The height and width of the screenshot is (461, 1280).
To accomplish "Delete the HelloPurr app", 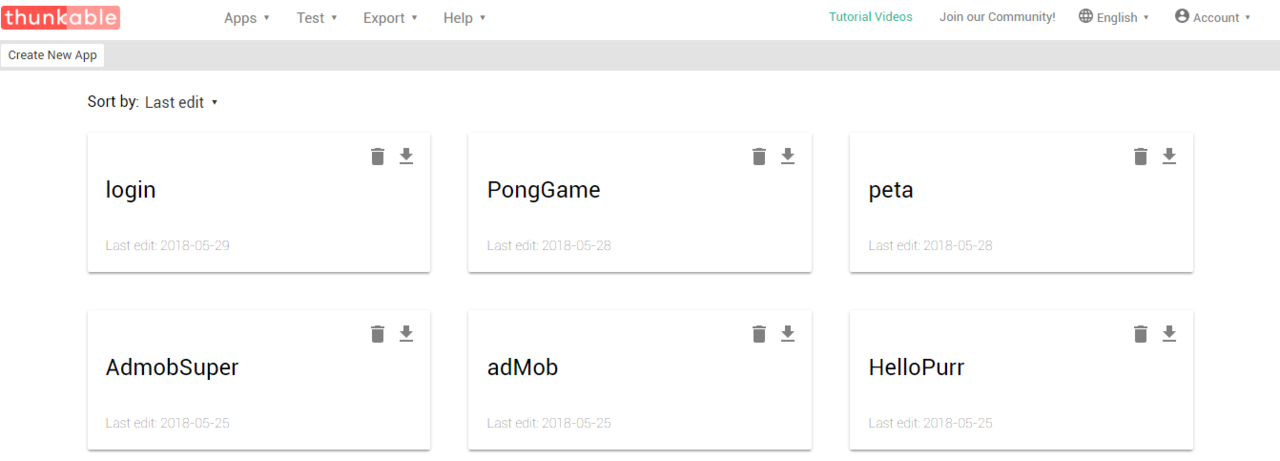I will coord(1140,334).
